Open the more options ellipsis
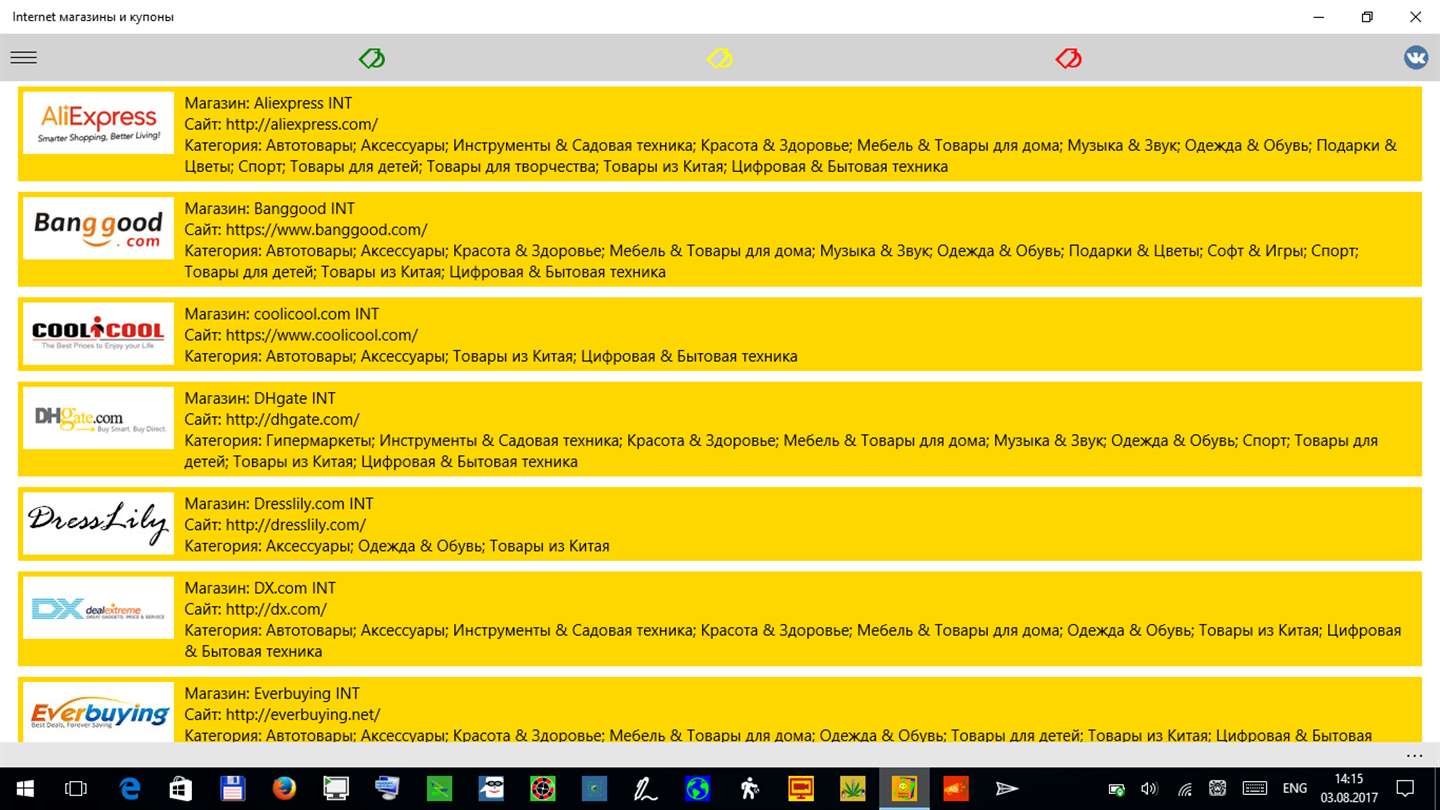Image resolution: width=1440 pixels, height=810 pixels. pos(1413,756)
